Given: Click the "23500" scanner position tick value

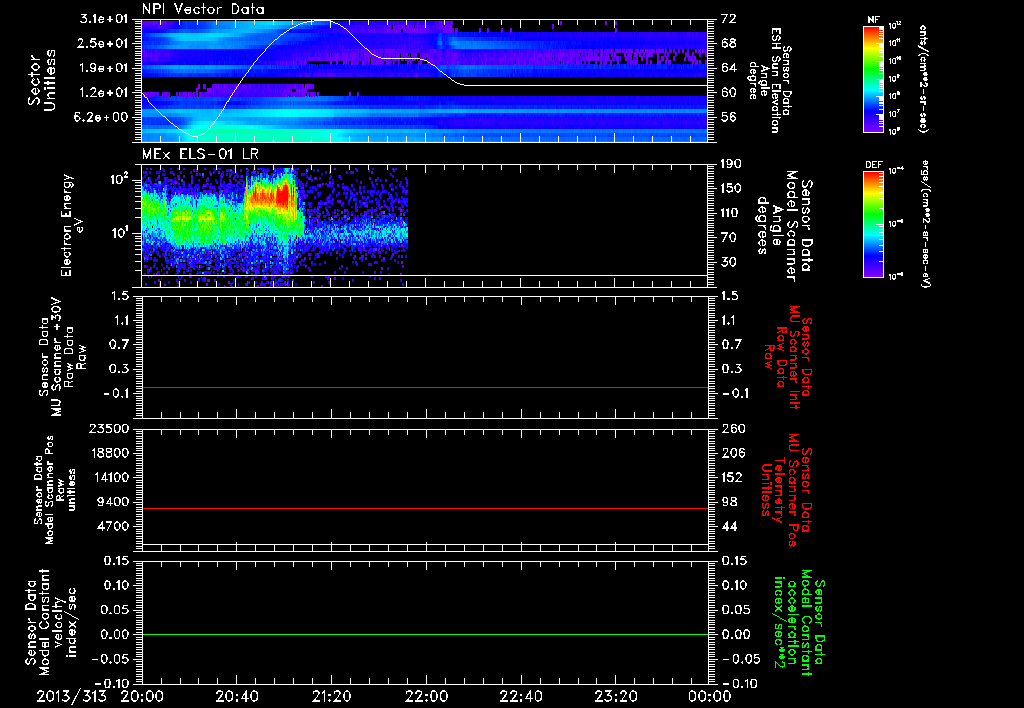Looking at the screenshot, I should pos(109,428).
